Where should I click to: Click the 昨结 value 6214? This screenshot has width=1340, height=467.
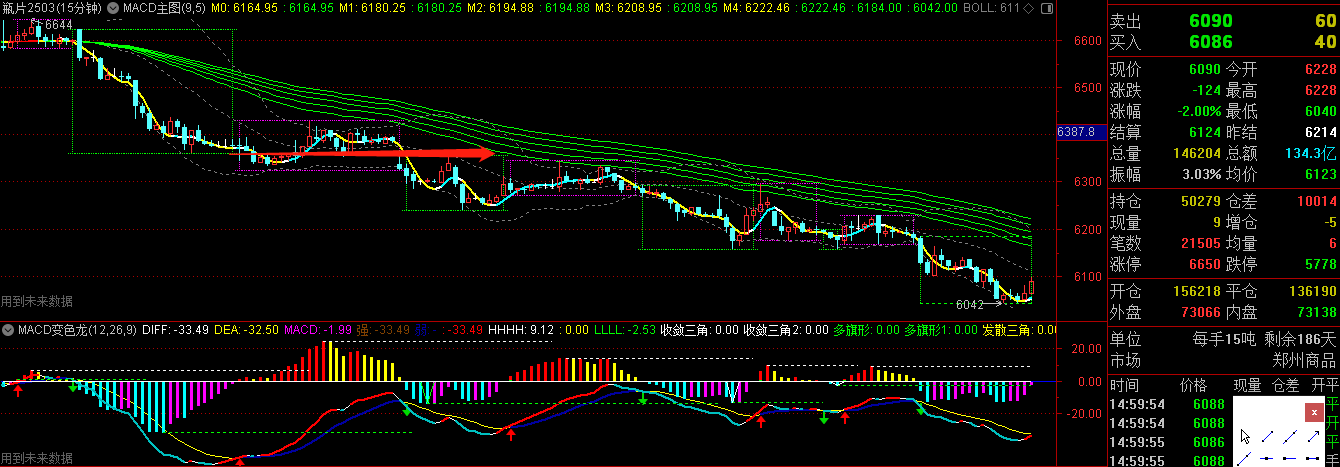click(1320, 132)
